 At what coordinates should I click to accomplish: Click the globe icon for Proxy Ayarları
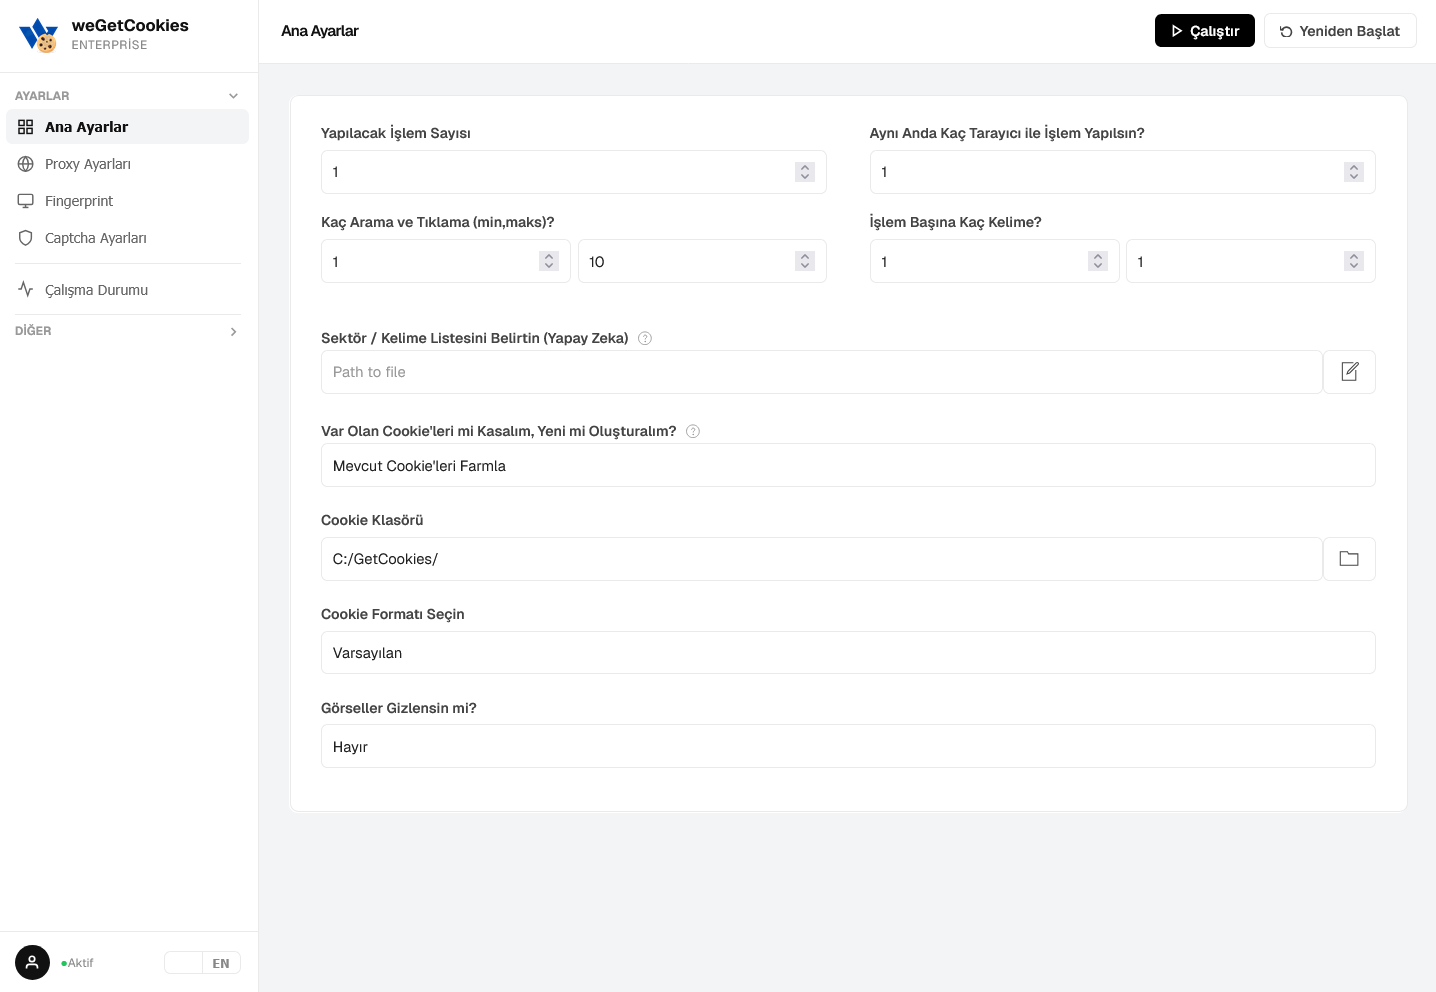point(26,164)
